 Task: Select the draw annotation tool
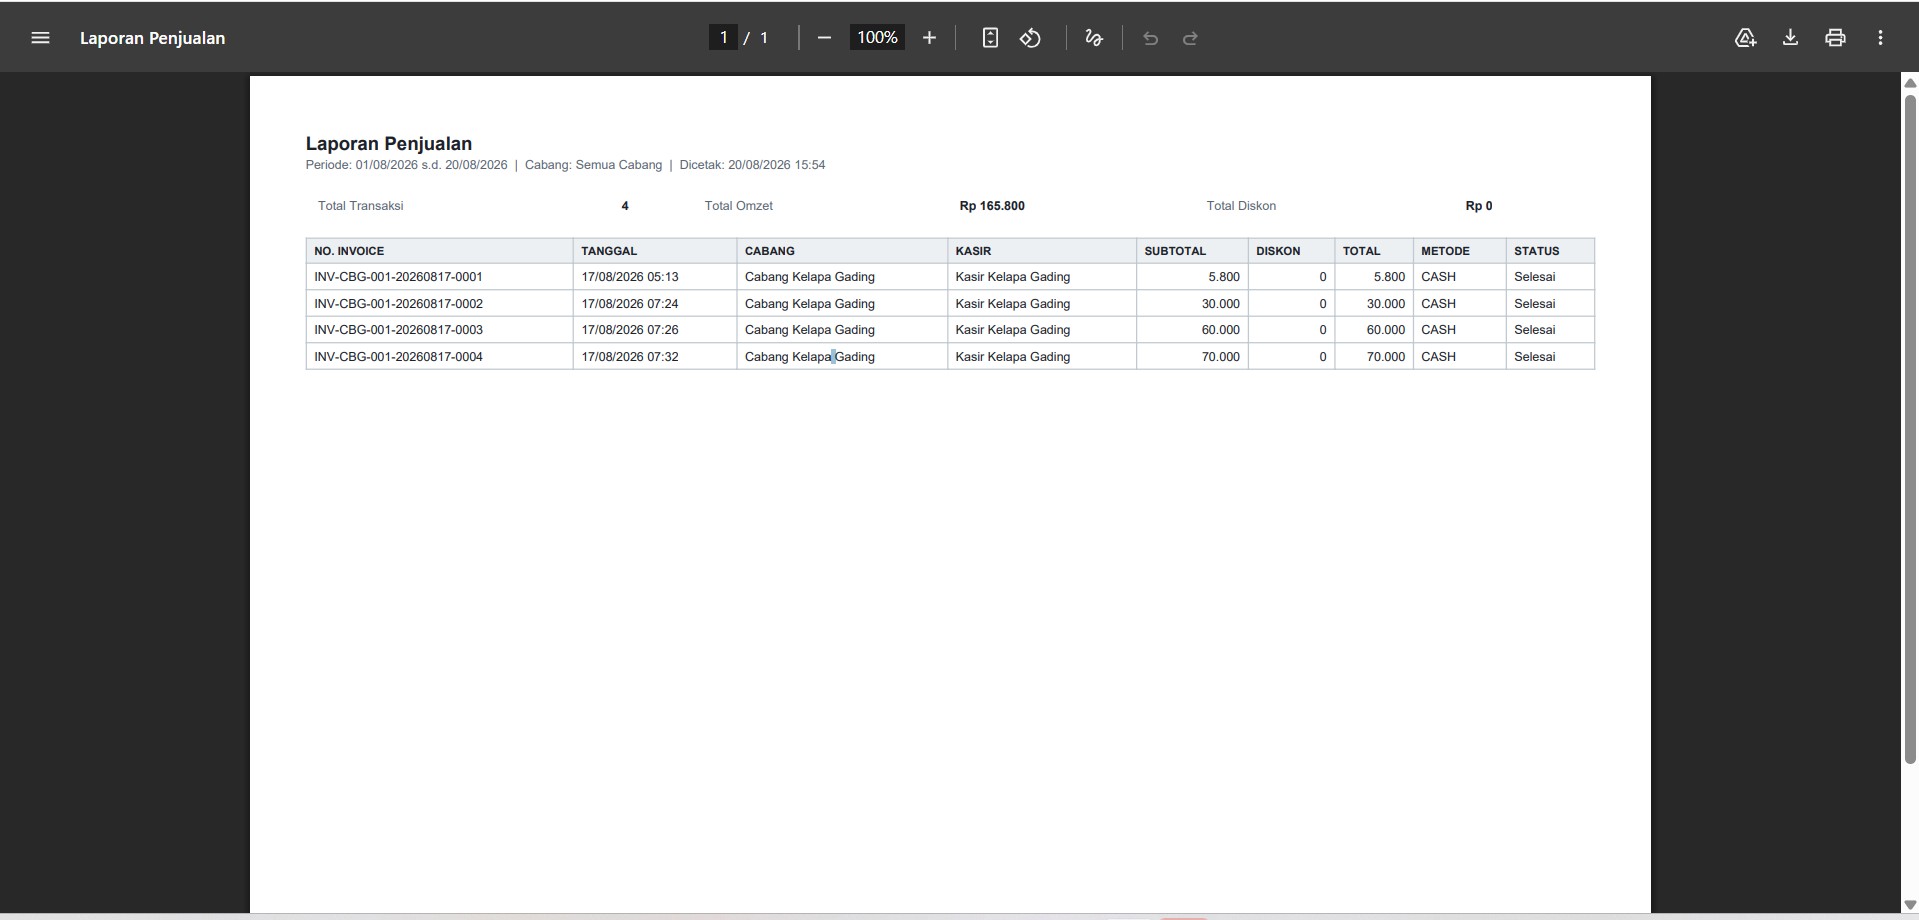coord(1094,38)
